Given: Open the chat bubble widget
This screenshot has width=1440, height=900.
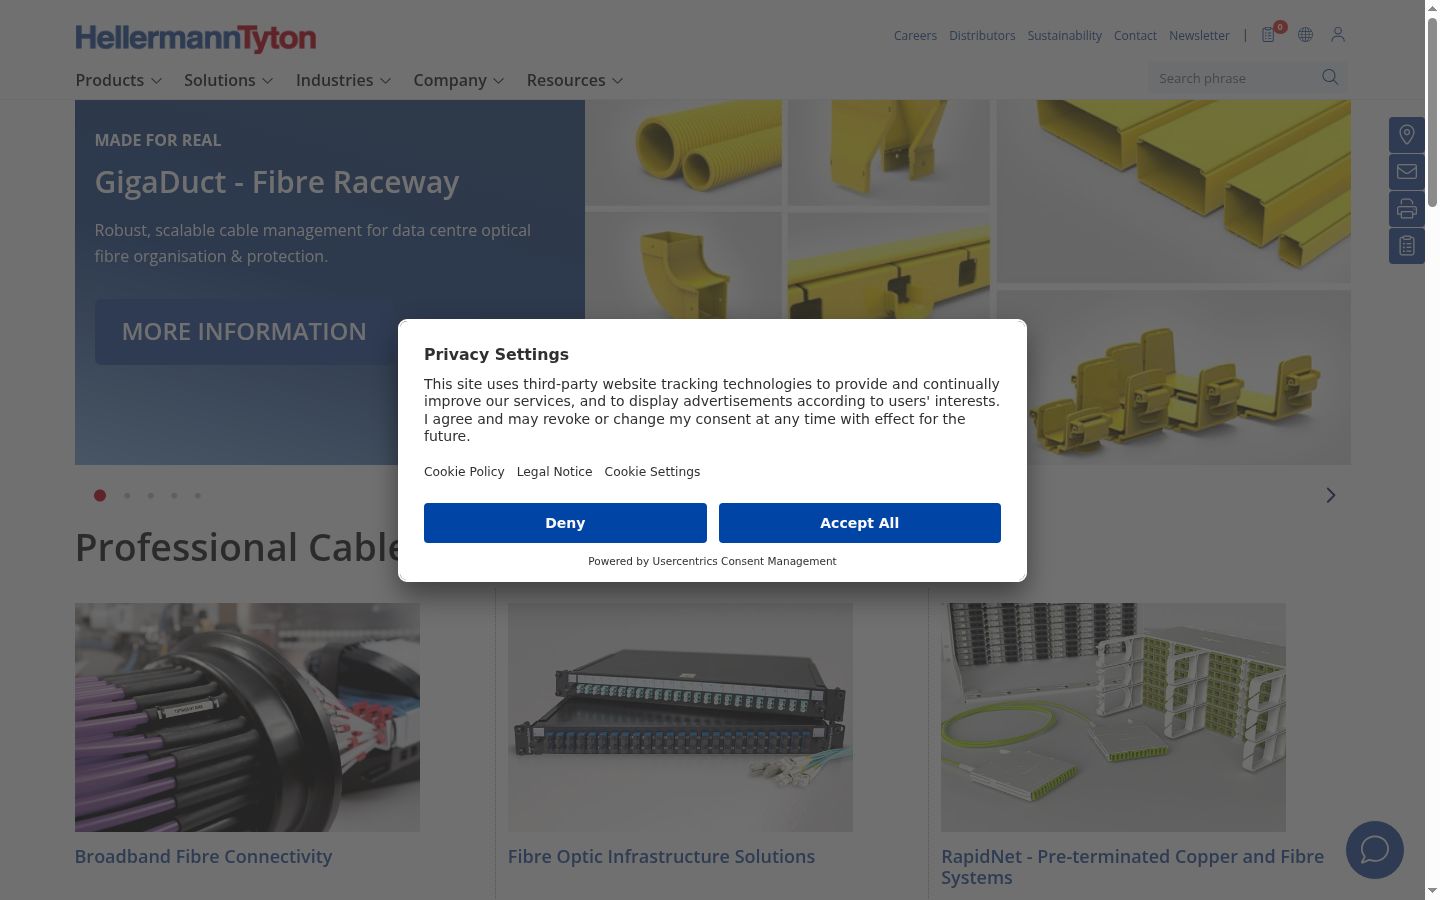Looking at the screenshot, I should click(1375, 850).
